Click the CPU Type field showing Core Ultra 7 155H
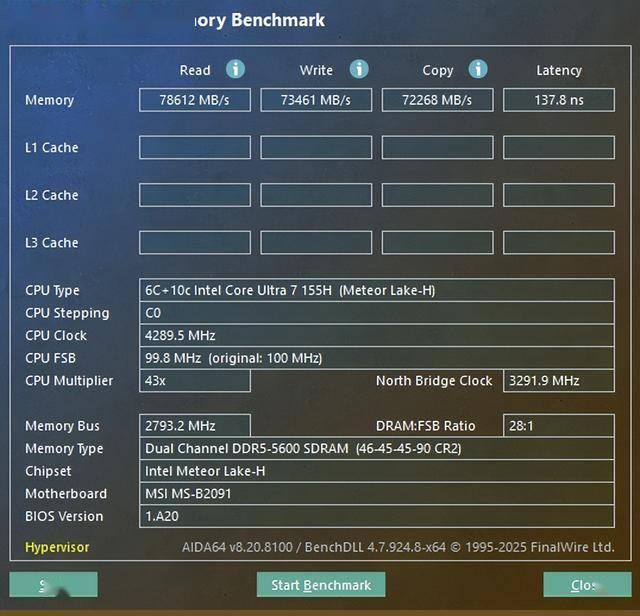 (377, 290)
